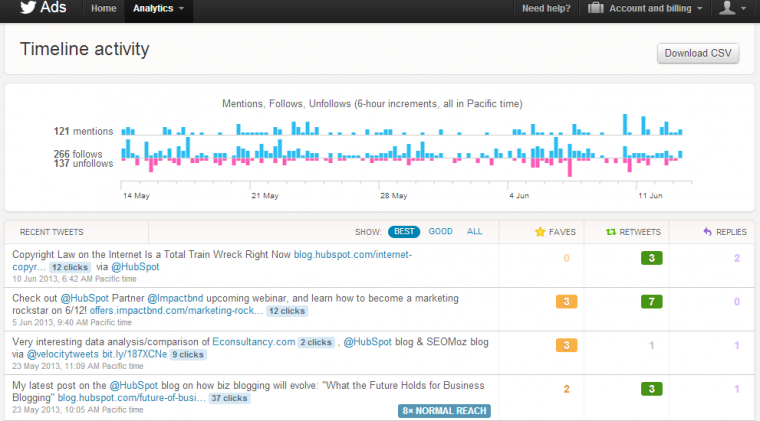Screen dimensions: 760x421
Task: Click the Download CSV button
Action: 697,53
